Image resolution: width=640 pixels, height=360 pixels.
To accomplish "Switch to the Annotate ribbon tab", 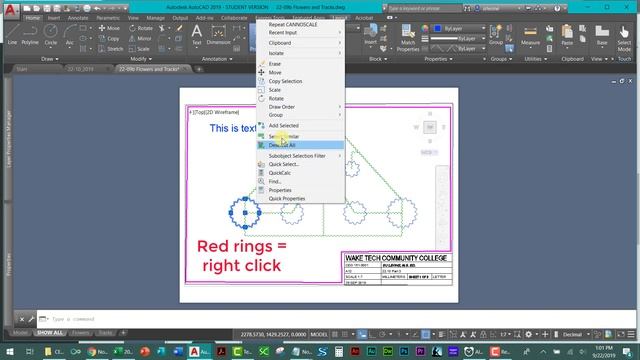I will coord(78,18).
